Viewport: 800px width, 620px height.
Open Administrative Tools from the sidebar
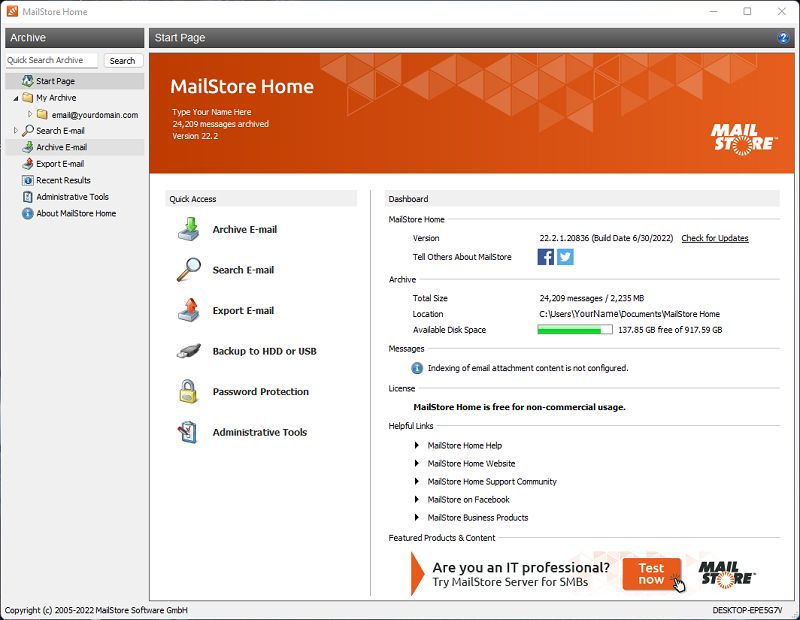72,196
